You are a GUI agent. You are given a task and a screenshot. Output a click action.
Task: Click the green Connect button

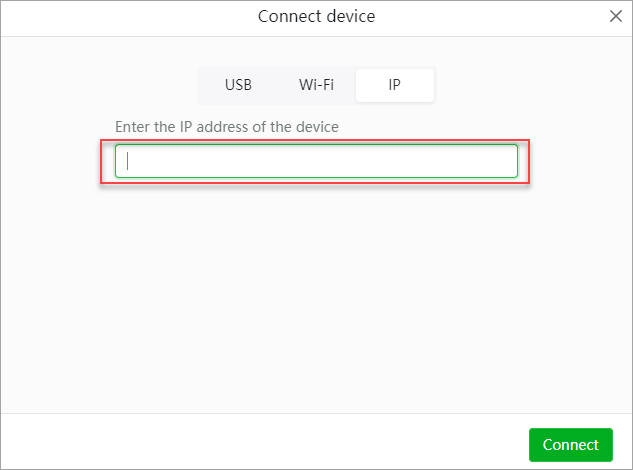571,445
